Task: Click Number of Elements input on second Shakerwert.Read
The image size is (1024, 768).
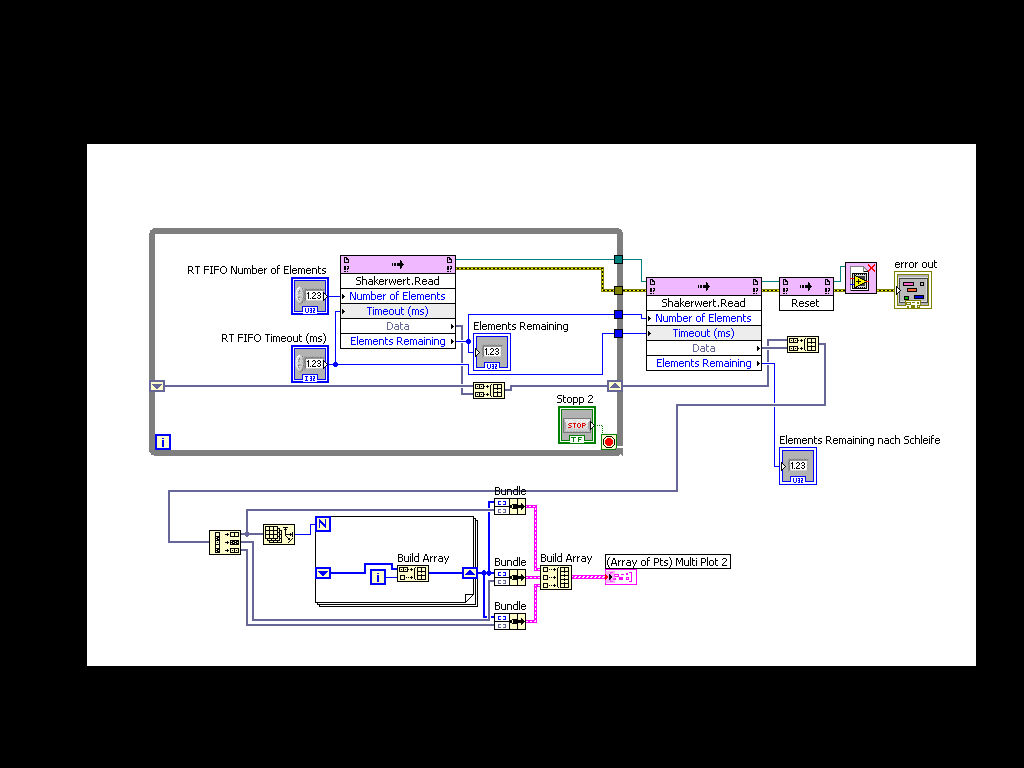Action: pos(703,318)
